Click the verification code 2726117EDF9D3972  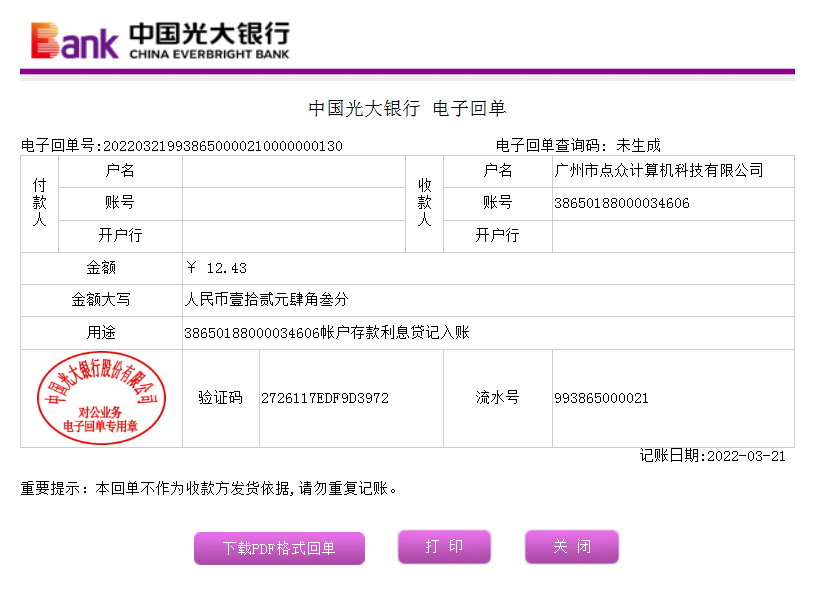[325, 398]
